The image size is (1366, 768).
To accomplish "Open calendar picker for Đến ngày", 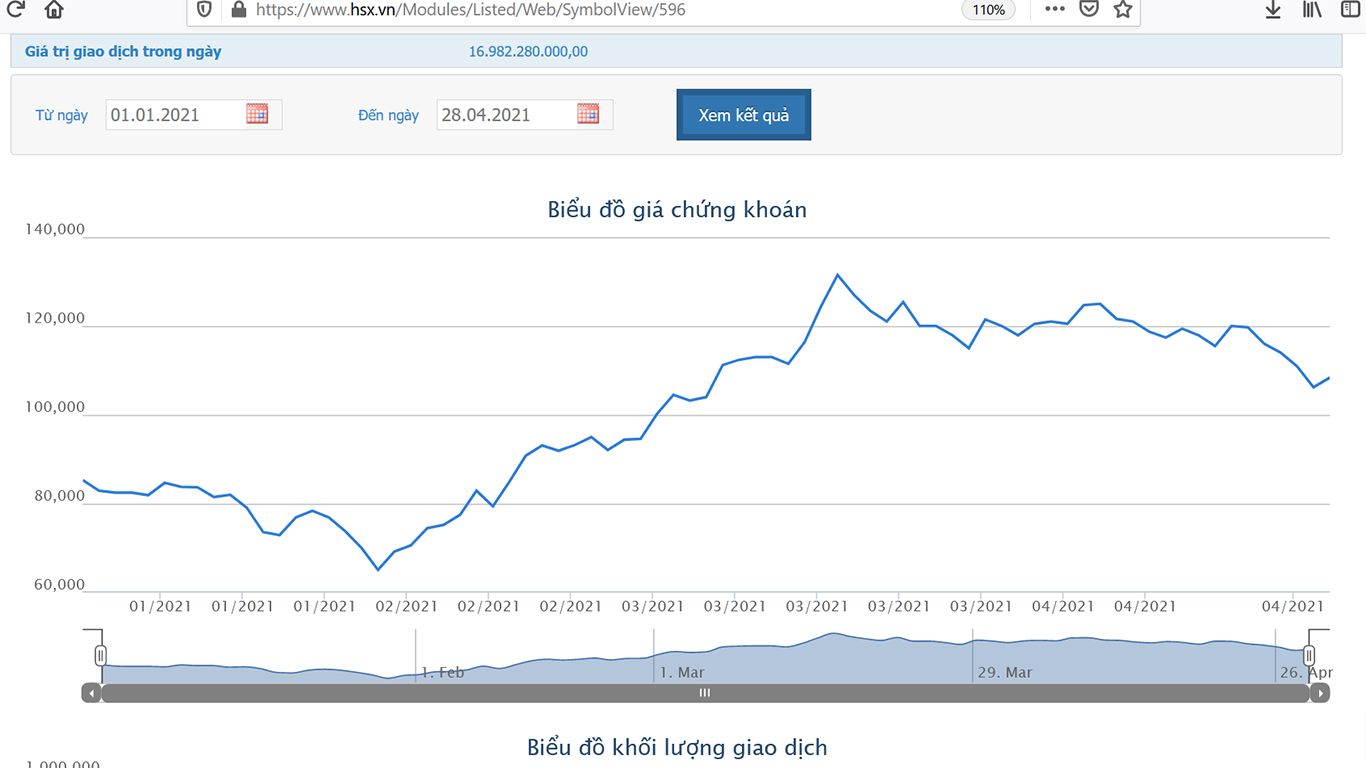I will 588,114.
